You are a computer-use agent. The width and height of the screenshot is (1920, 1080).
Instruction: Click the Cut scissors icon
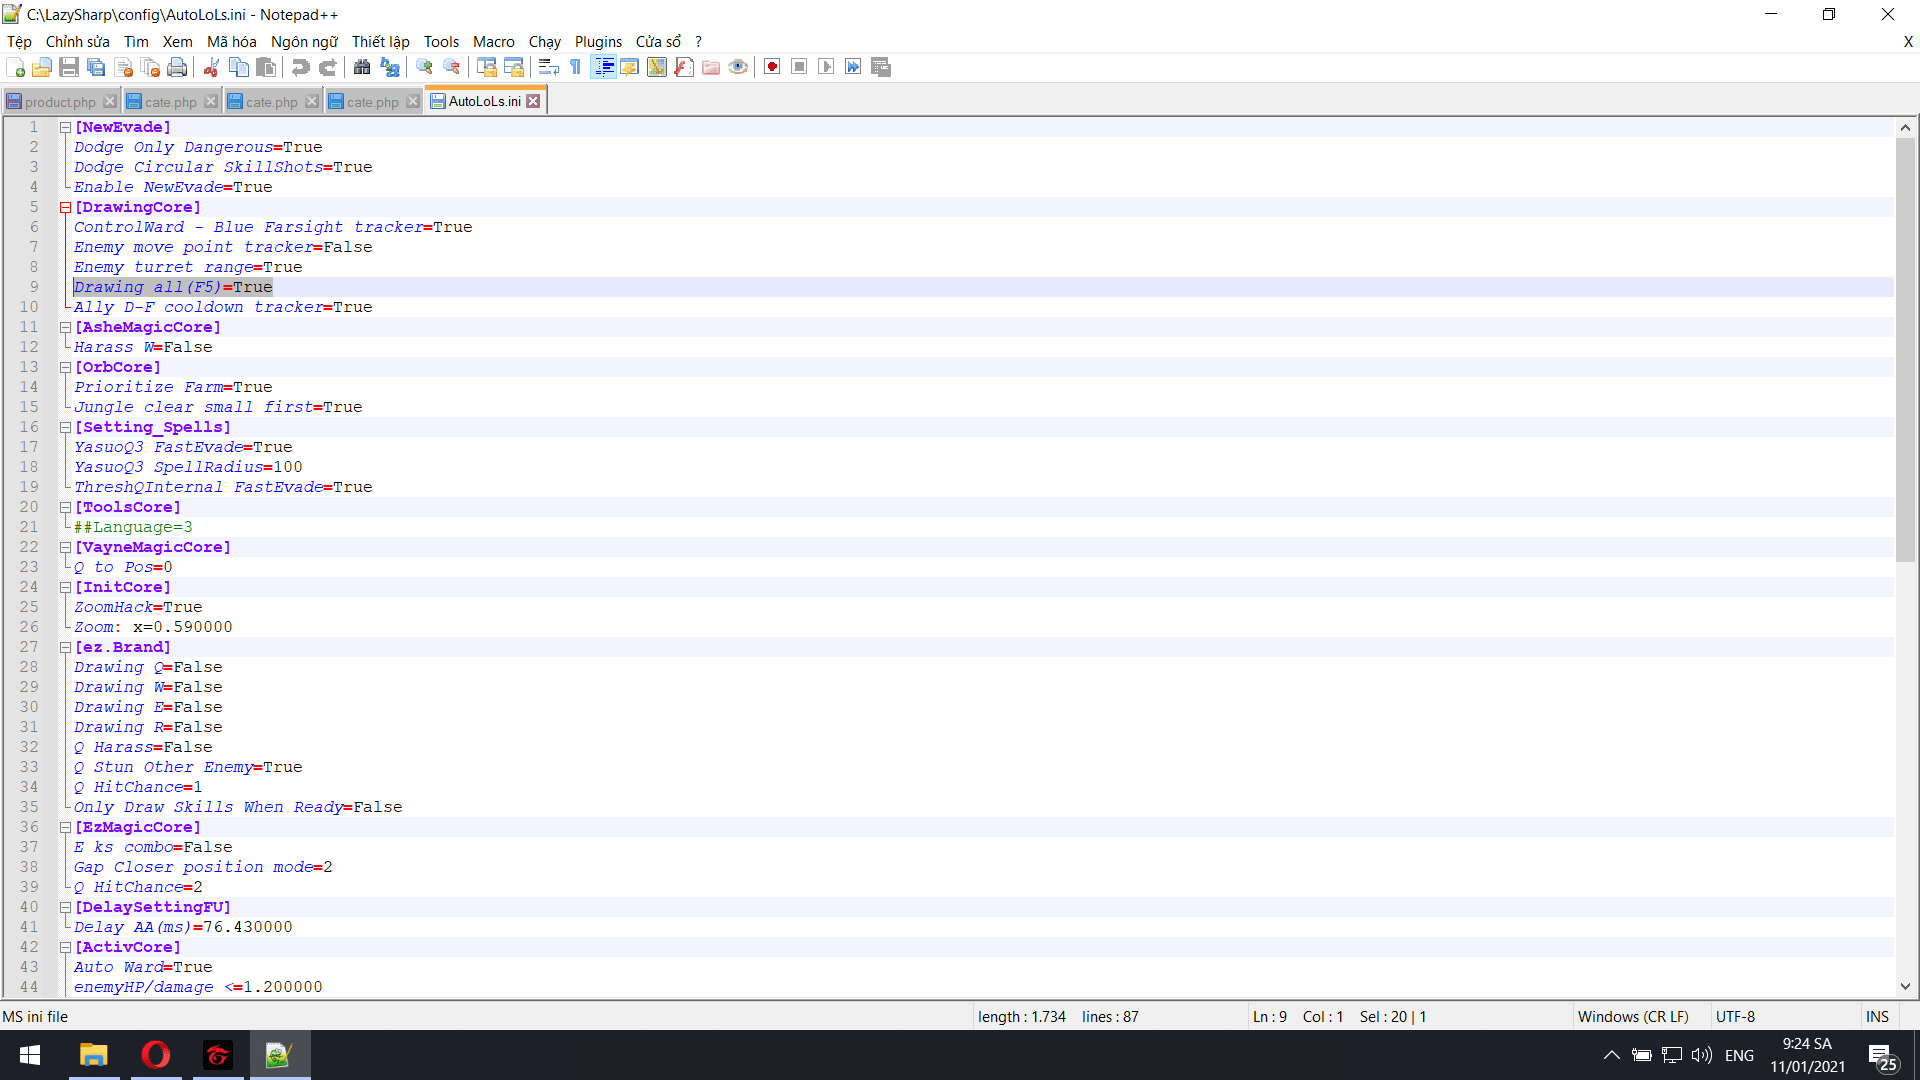coord(212,67)
